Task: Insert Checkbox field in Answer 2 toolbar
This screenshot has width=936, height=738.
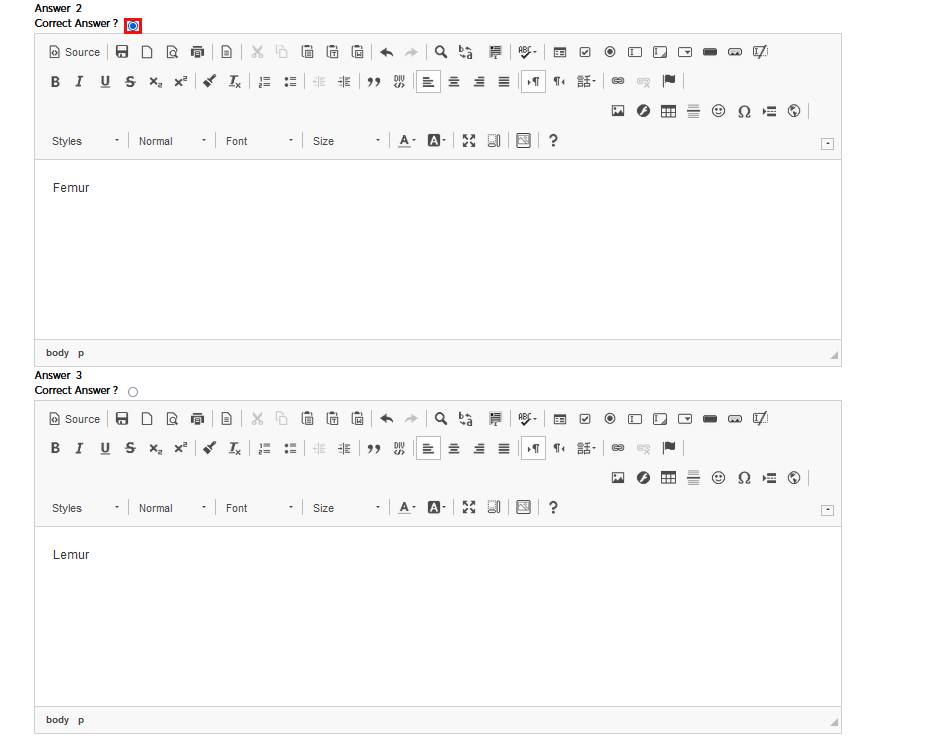Action: 585,52
